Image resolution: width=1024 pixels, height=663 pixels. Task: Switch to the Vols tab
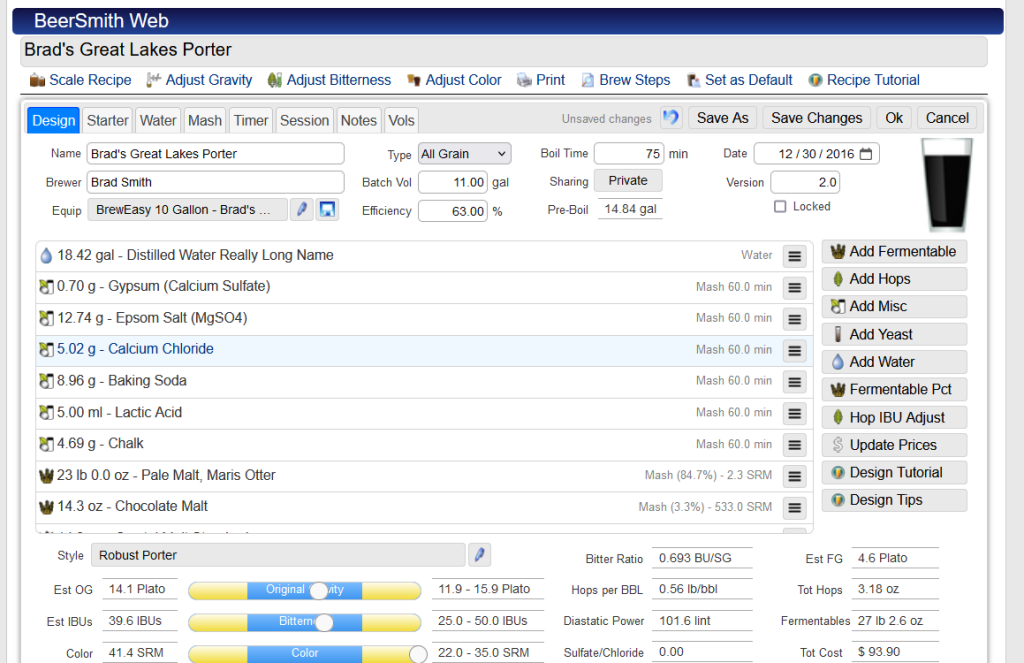pyautogui.click(x=401, y=120)
